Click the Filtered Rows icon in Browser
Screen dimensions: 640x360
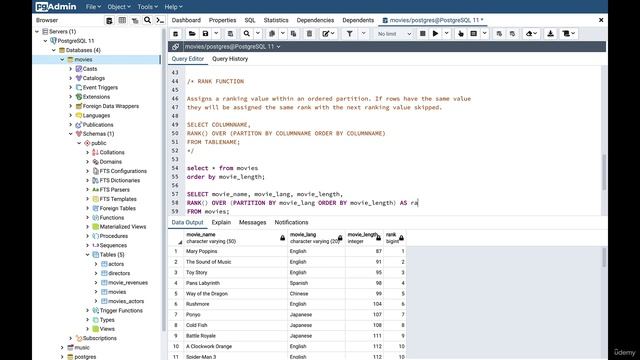click(x=135, y=20)
